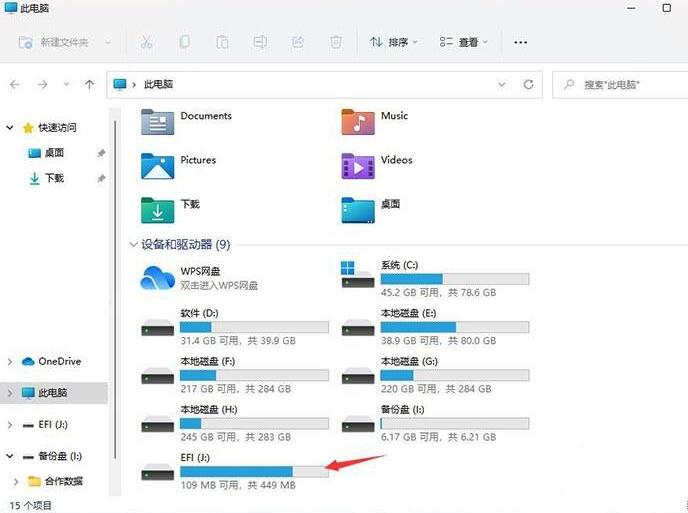688x513 pixels.
Task: Click the 本地磁盘 (E:) capacity bar
Action: [455, 327]
